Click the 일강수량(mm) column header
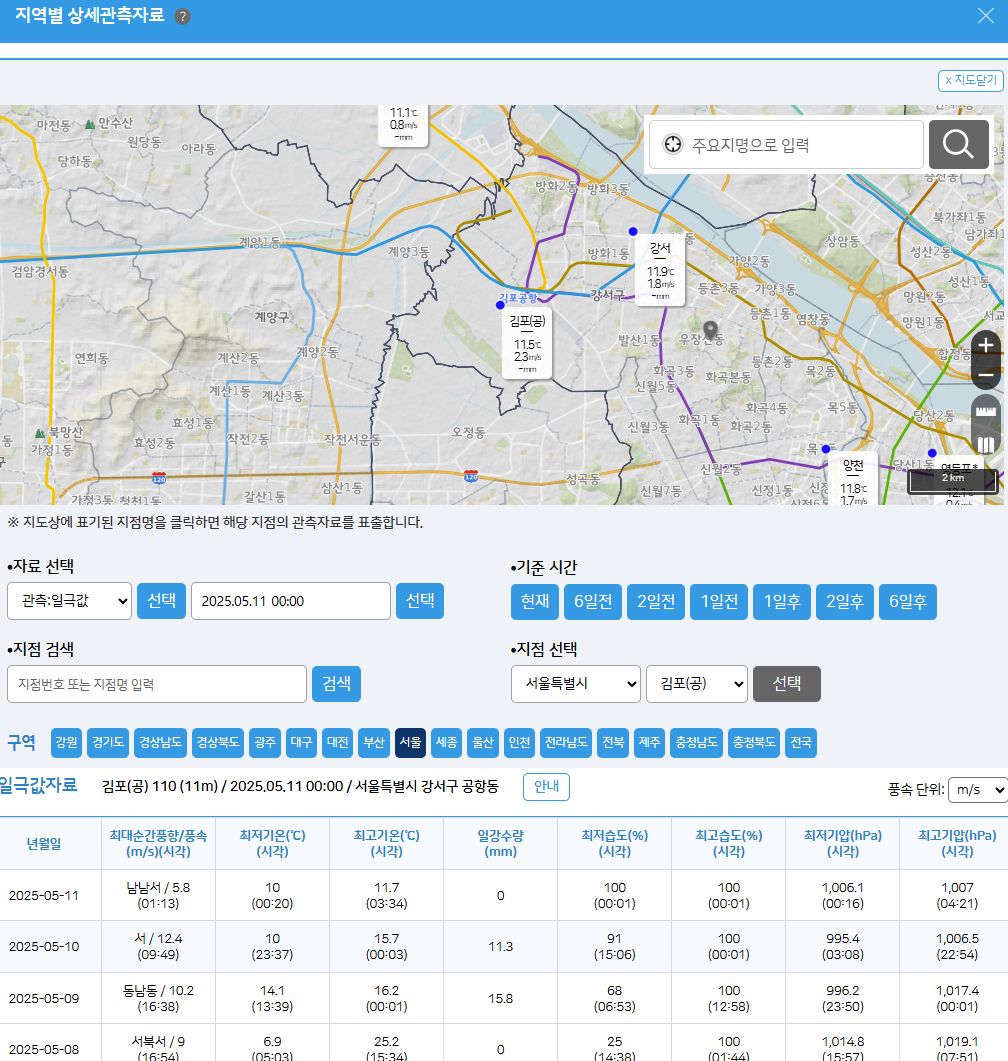The image size is (1008, 1061). pyautogui.click(x=501, y=843)
